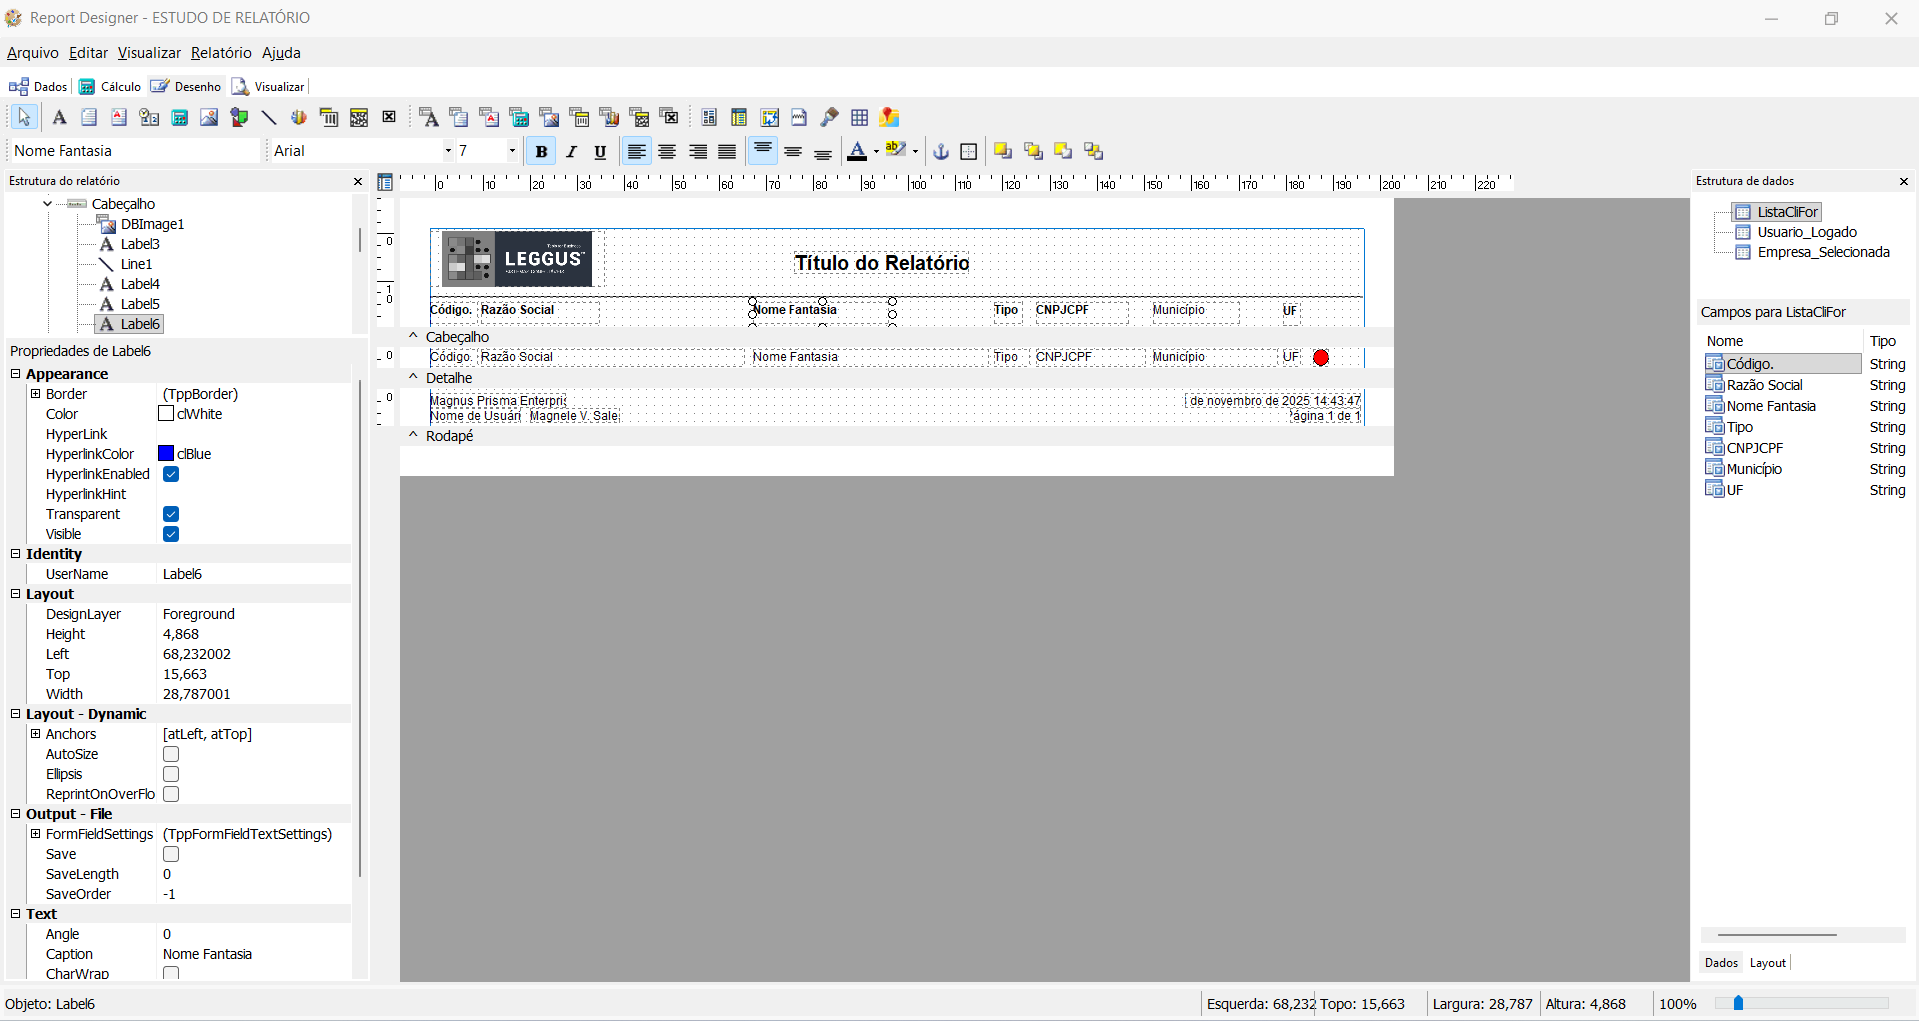The image size is (1919, 1021).
Task: Click the Image component tool
Action: pos(209,118)
